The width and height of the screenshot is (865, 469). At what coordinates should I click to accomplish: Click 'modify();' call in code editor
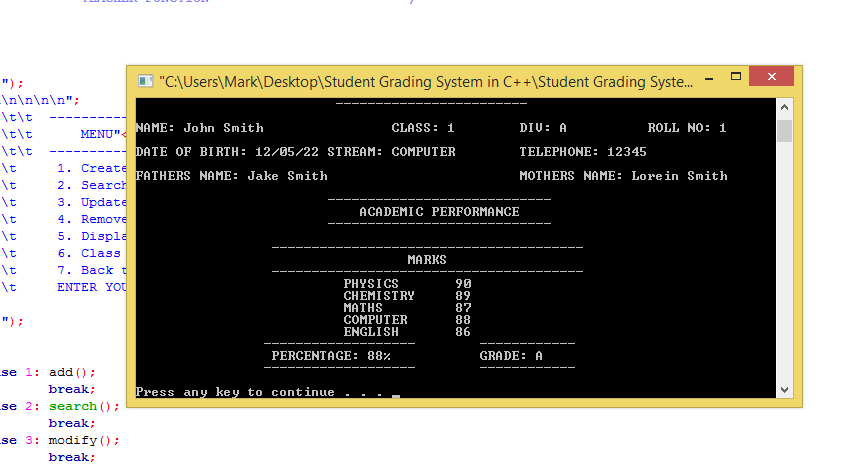[84, 440]
